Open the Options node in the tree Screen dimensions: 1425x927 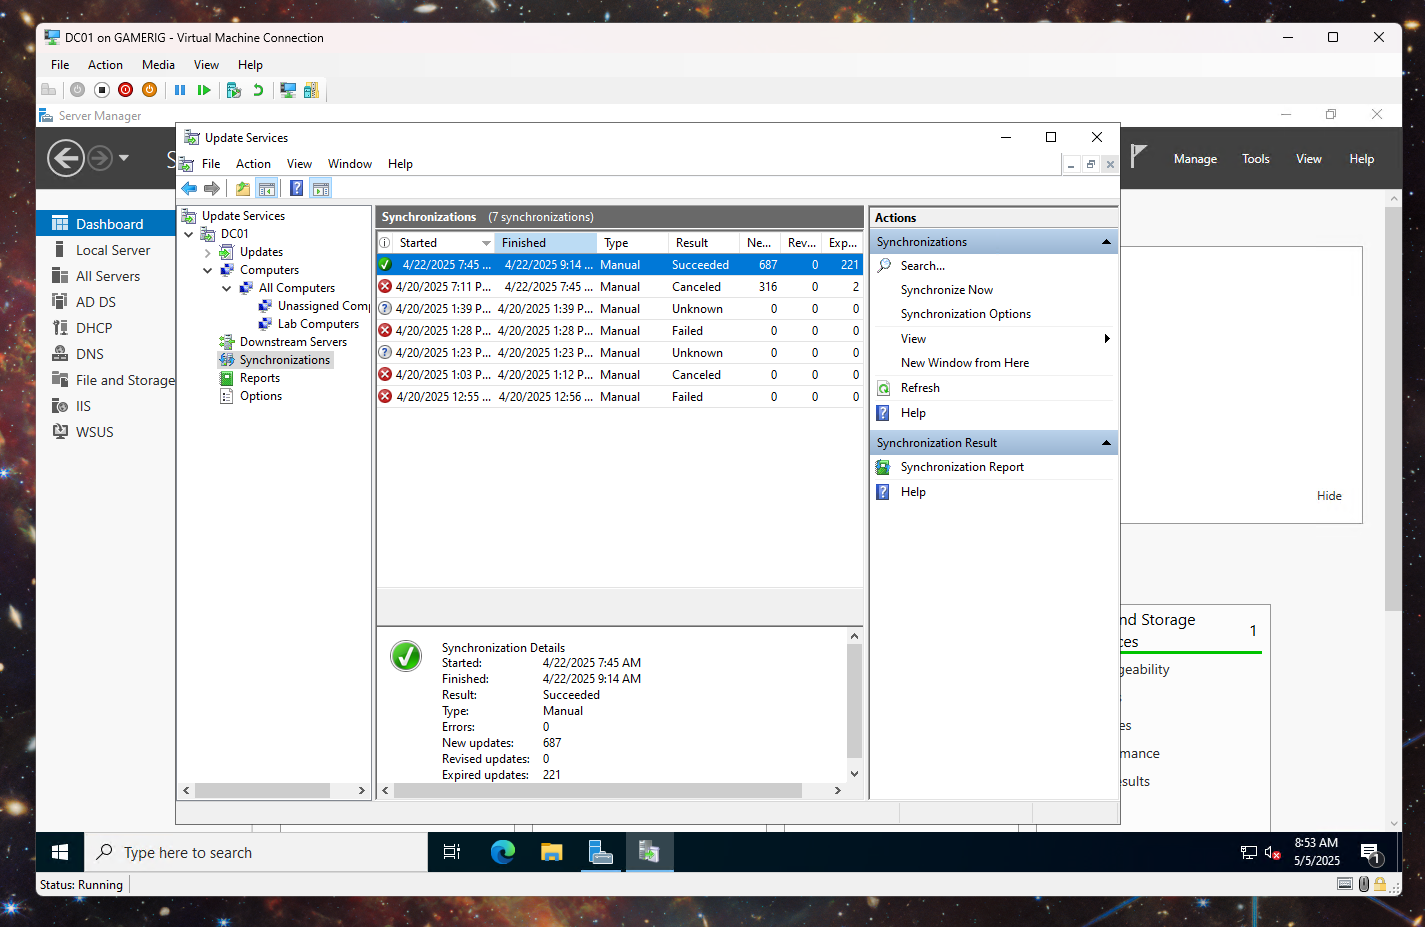[x=260, y=396]
